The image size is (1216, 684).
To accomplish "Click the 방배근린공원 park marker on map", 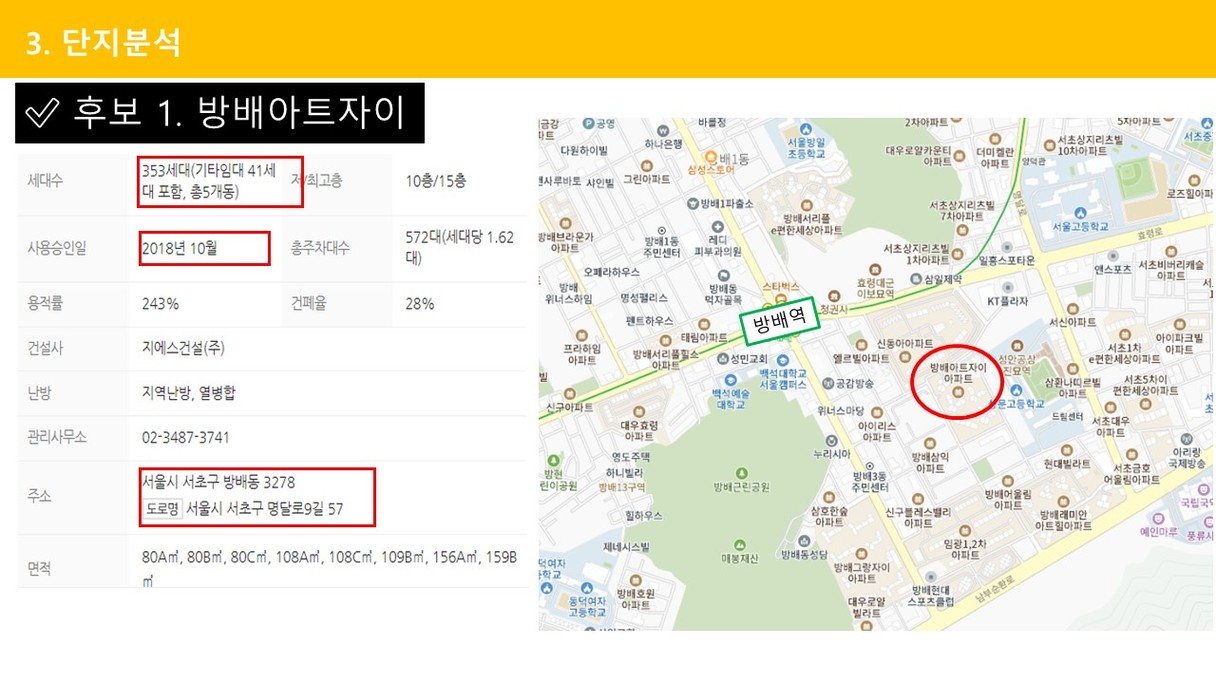I will [x=740, y=472].
